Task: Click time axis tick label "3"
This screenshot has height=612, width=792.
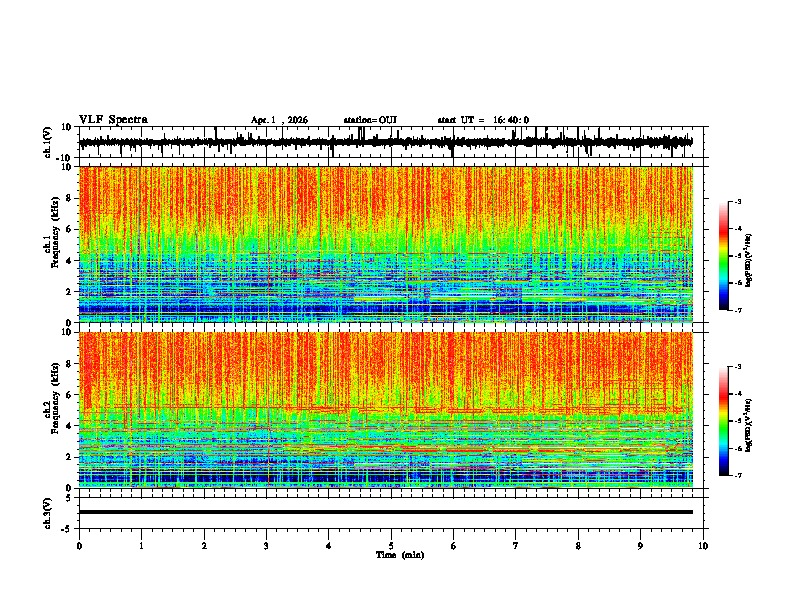Action: [x=266, y=546]
